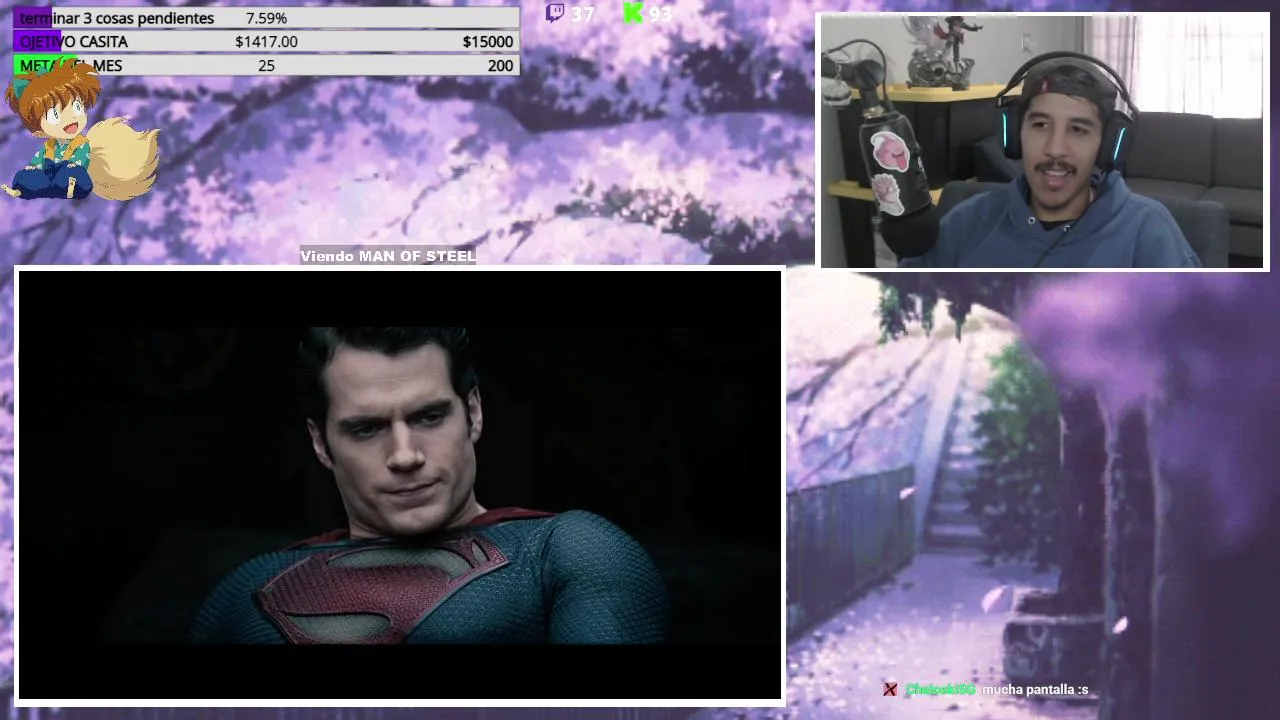
Task: Click the 'META DEL MES' progress bar
Action: tap(266, 65)
